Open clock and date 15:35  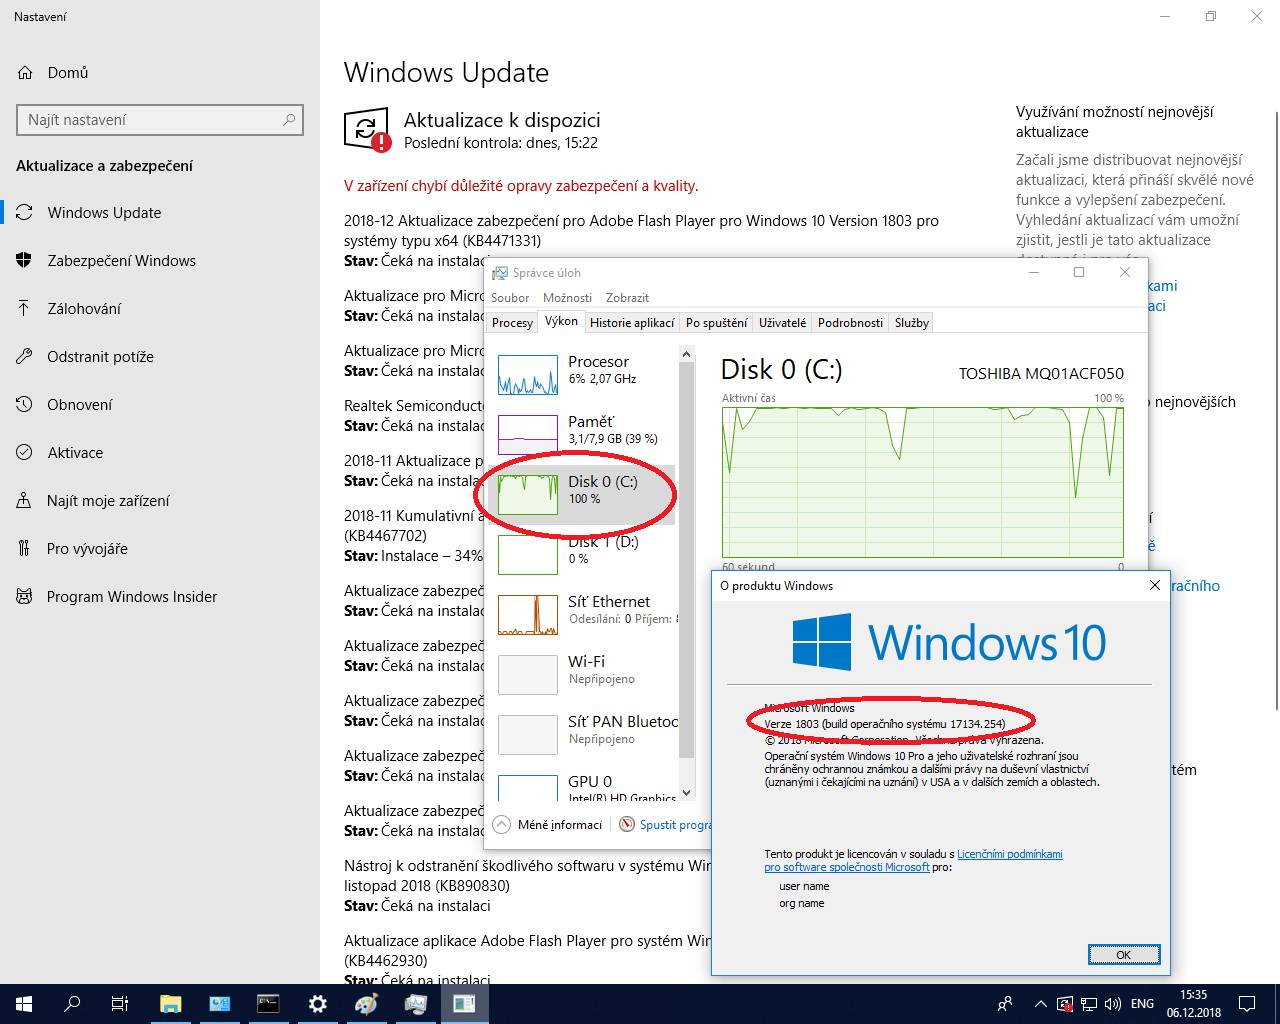(1193, 1004)
